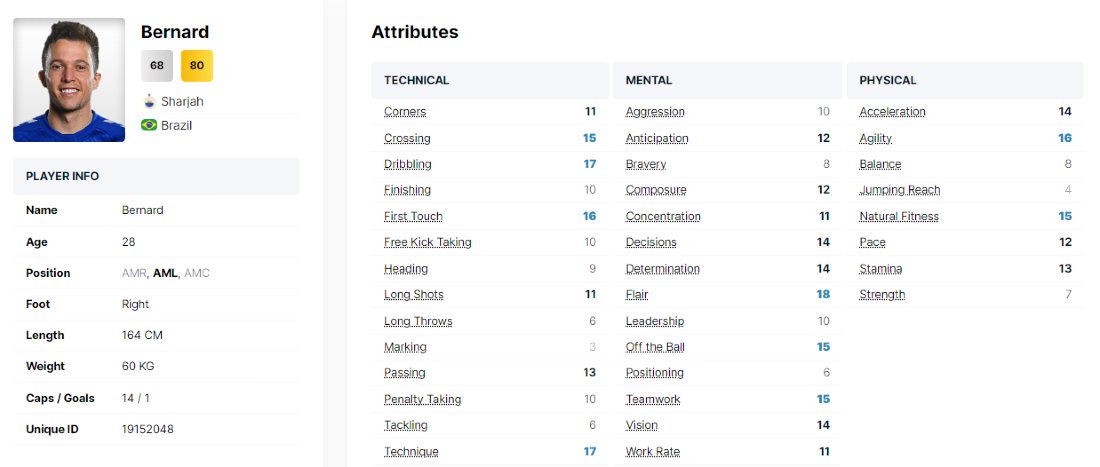1100x467 pixels.
Task: Click the MENTAL column header
Action: (x=649, y=80)
